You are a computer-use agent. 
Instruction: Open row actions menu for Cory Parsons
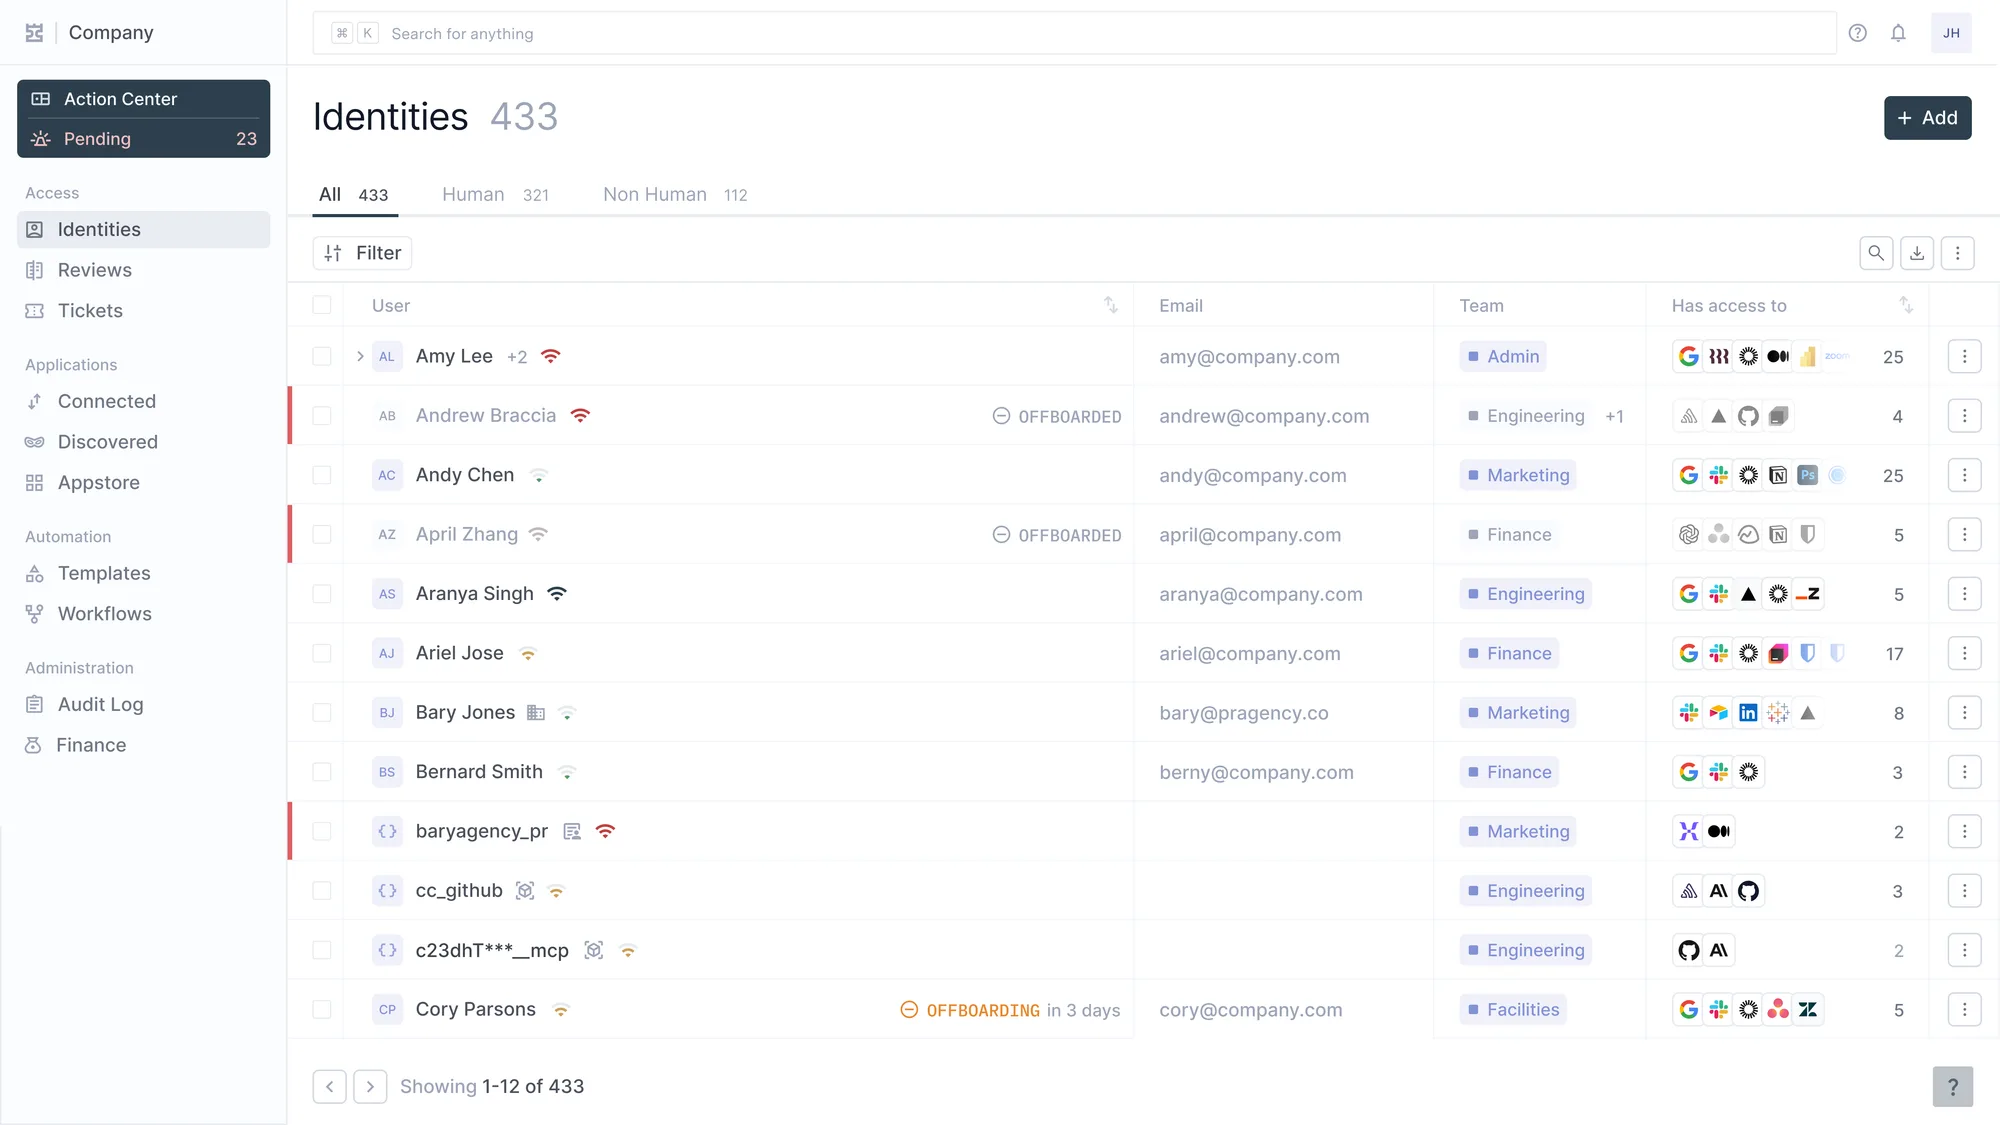point(1964,1010)
